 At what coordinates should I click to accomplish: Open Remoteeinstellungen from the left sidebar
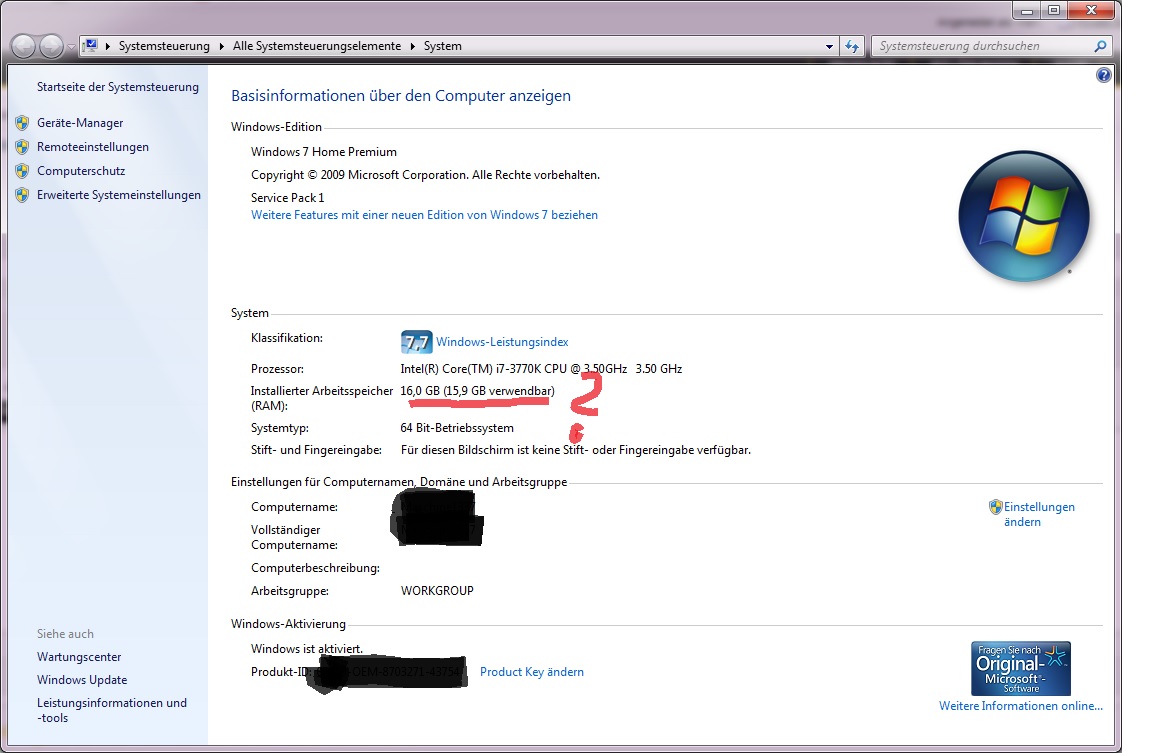pos(92,147)
